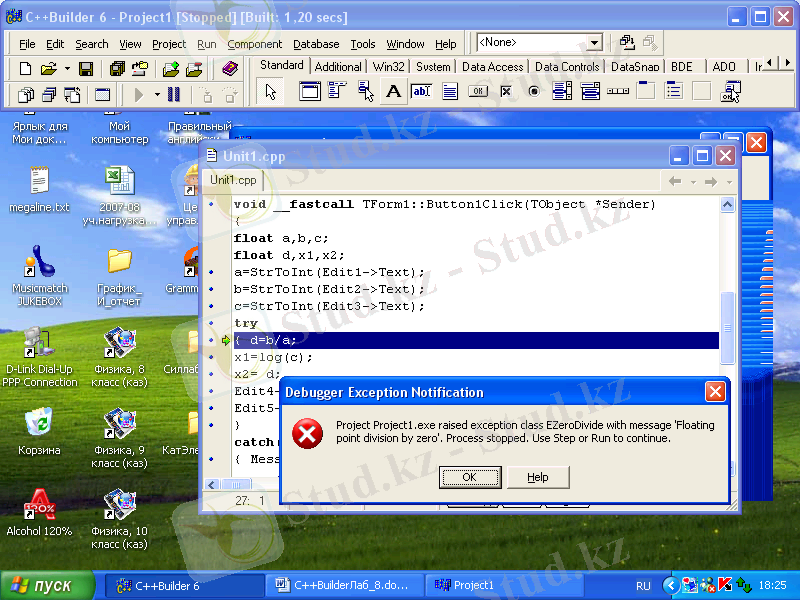
Task: Click the New items toolbar icon
Action: click(x=25, y=68)
